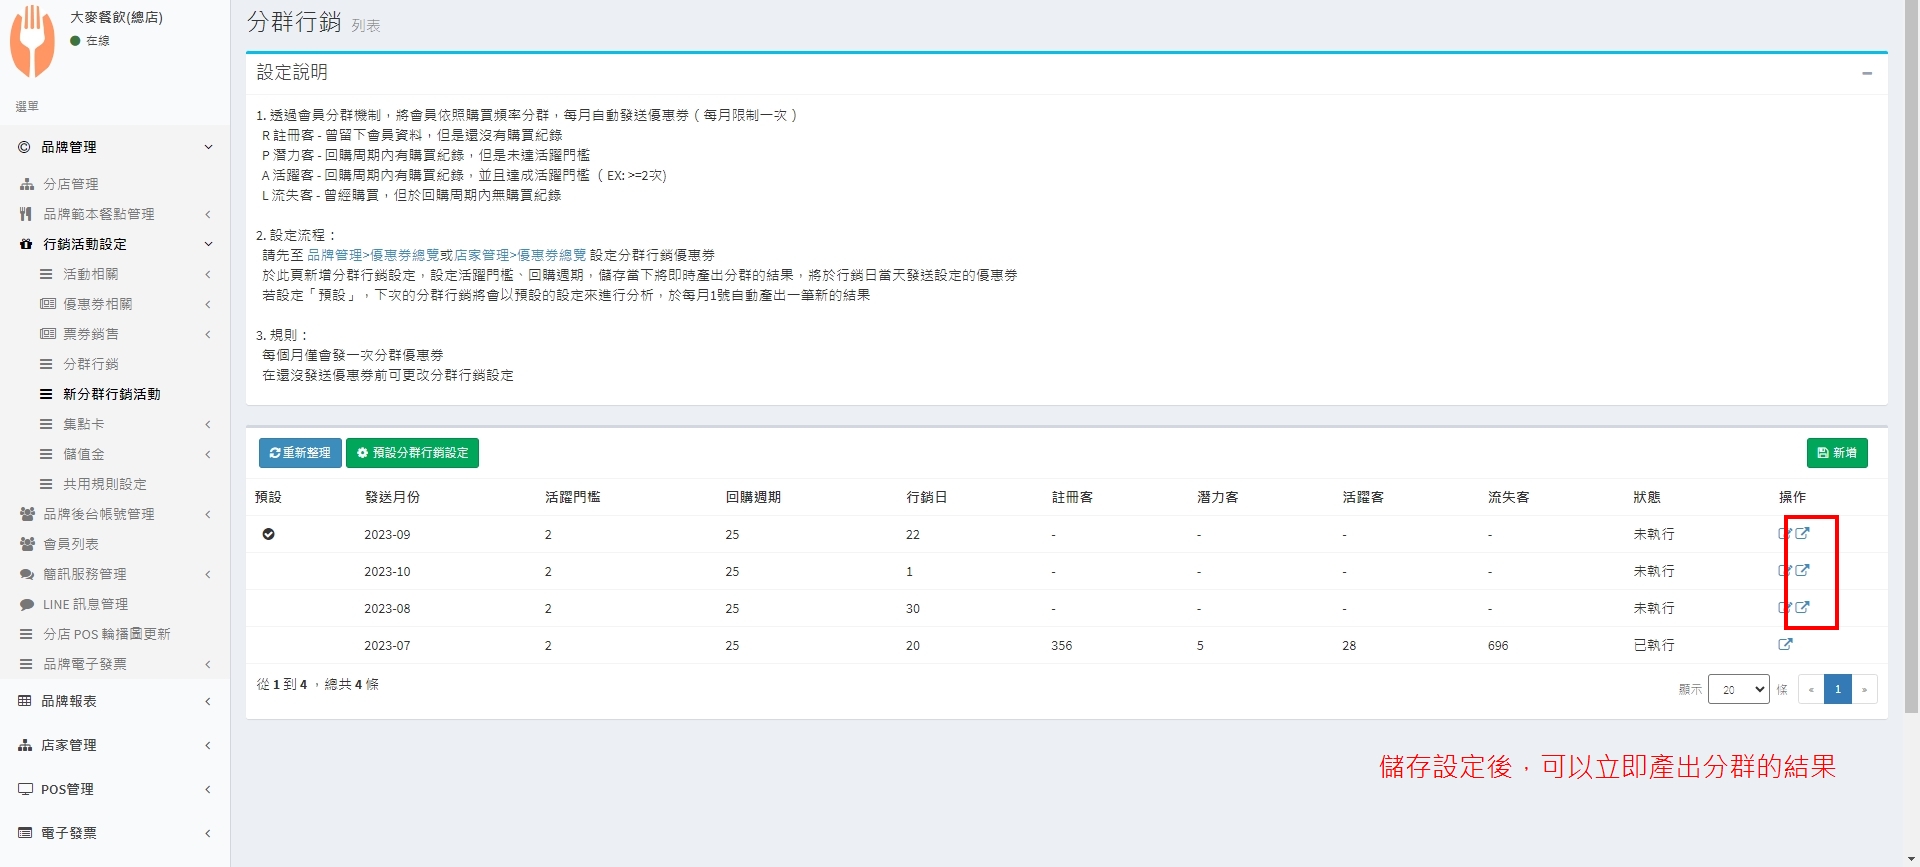1920x867 pixels.
Task: Expand the POS管理 sidebar section
Action: [x=115, y=789]
